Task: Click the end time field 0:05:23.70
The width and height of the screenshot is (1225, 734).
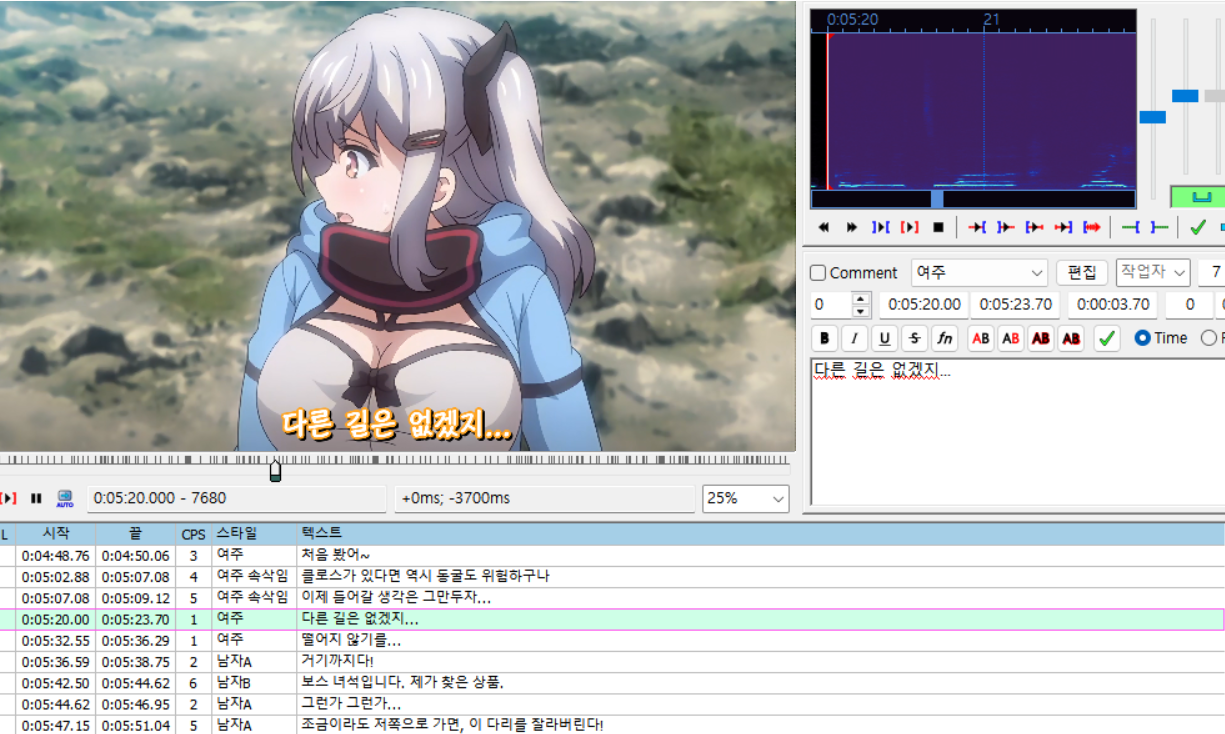Action: [1015, 305]
